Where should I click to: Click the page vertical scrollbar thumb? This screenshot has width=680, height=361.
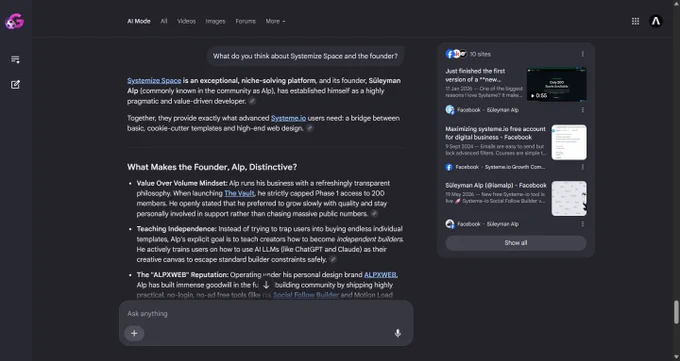[676, 312]
